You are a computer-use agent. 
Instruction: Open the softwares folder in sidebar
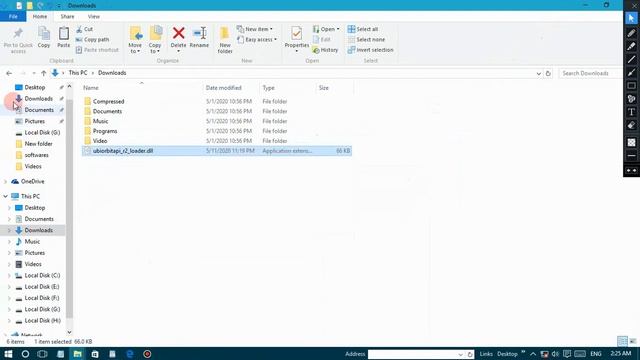click(x=36, y=155)
